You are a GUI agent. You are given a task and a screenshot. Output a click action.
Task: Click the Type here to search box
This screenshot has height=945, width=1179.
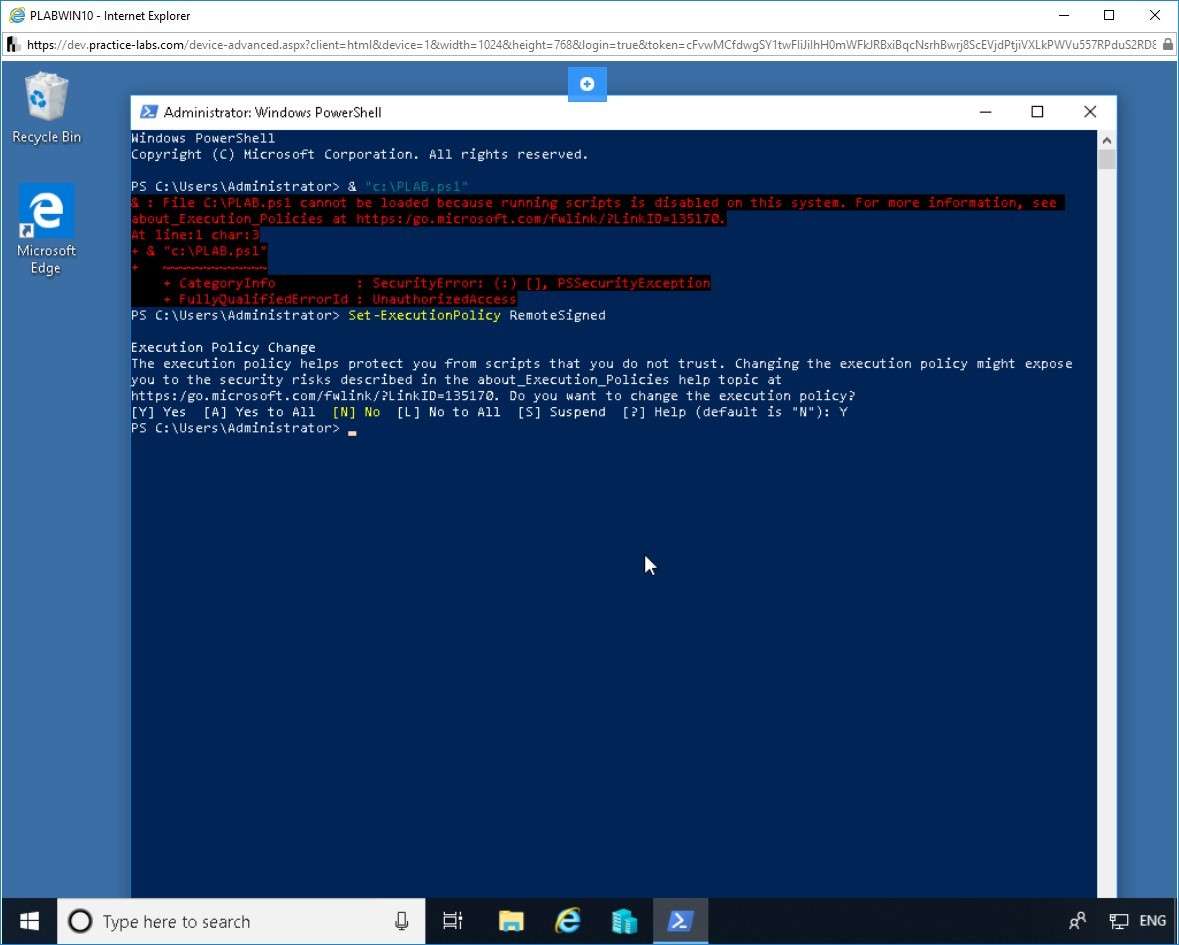pyautogui.click(x=240, y=921)
